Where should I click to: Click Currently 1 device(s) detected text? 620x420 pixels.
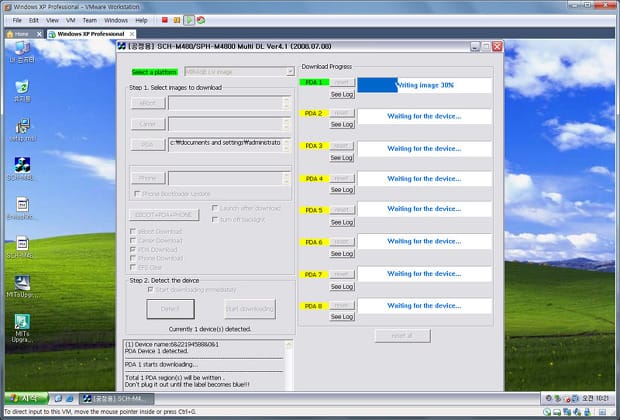(x=210, y=329)
